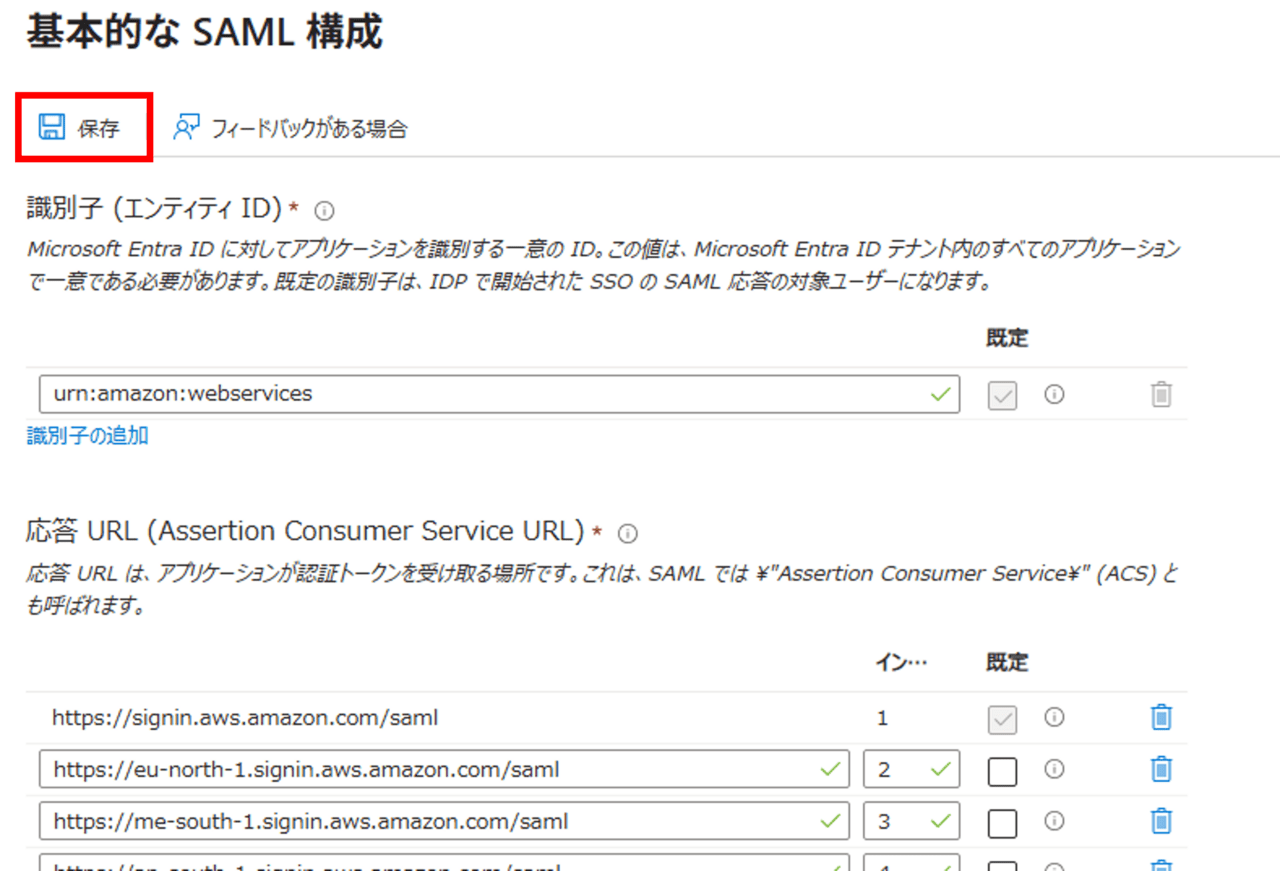Click the urn:amazon:webservices identifier input field

tap(480, 394)
